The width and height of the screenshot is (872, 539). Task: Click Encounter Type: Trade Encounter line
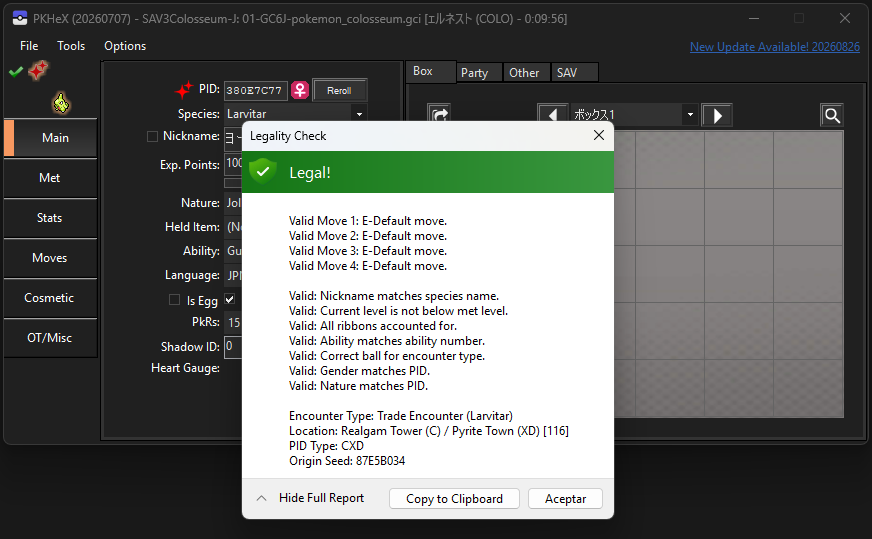[400, 416]
